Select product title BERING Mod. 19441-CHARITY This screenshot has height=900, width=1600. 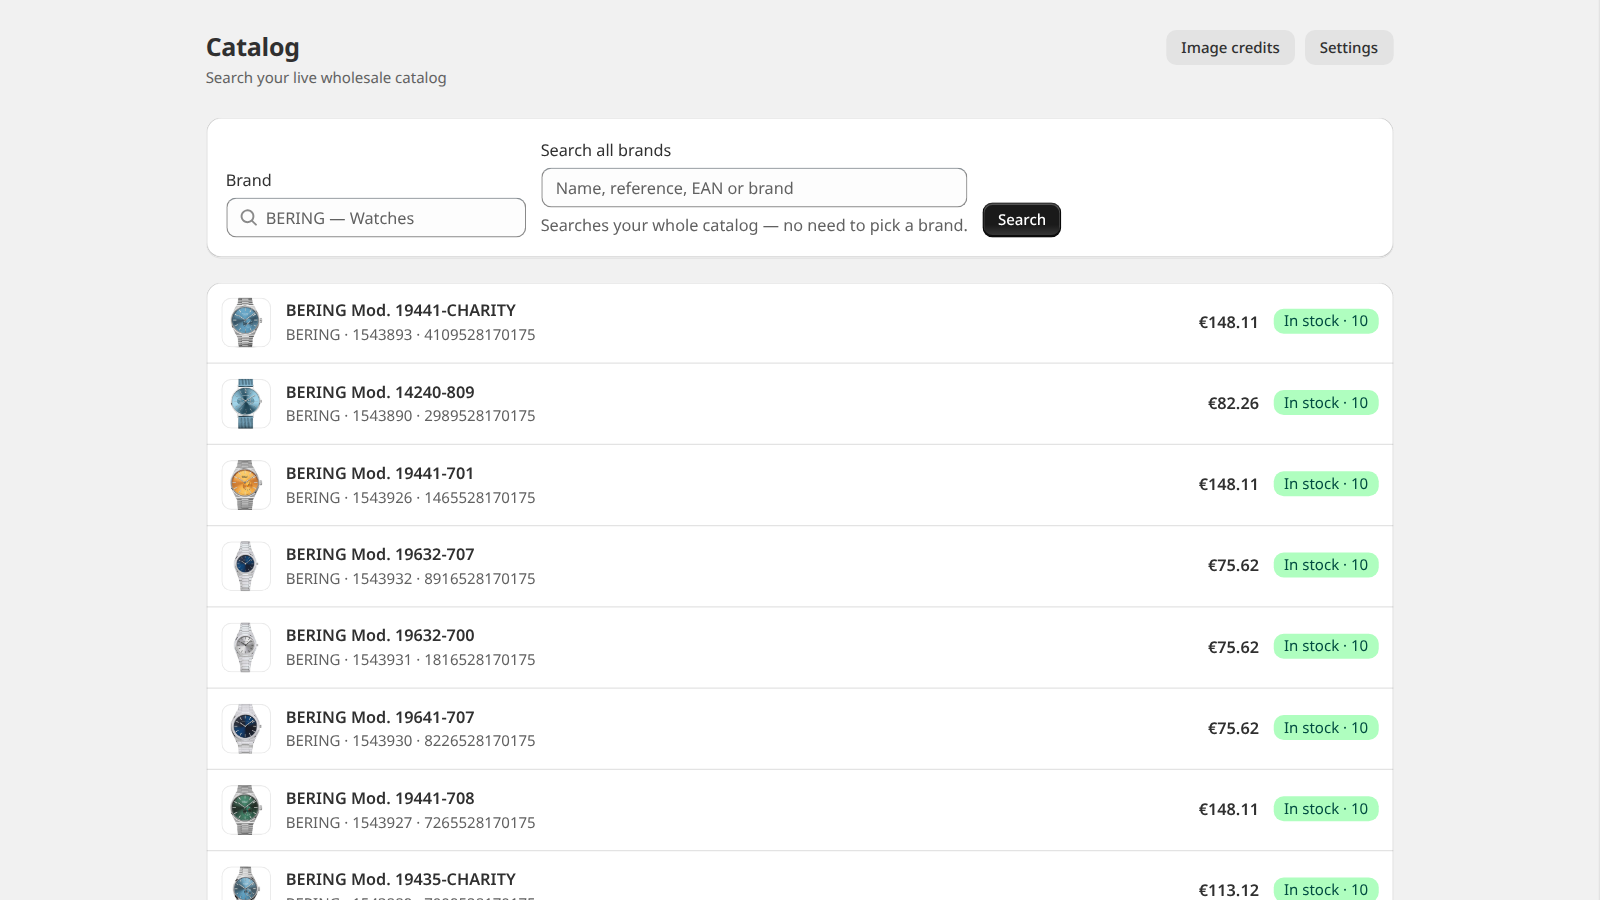point(401,311)
